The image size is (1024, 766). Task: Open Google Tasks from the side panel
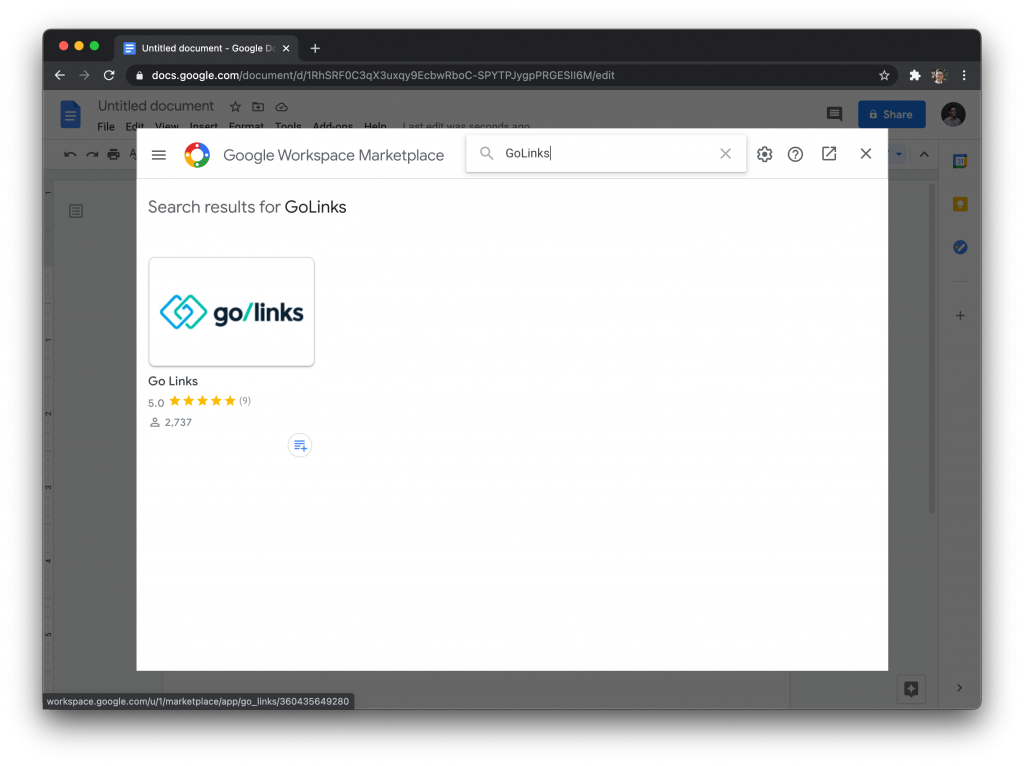point(959,247)
